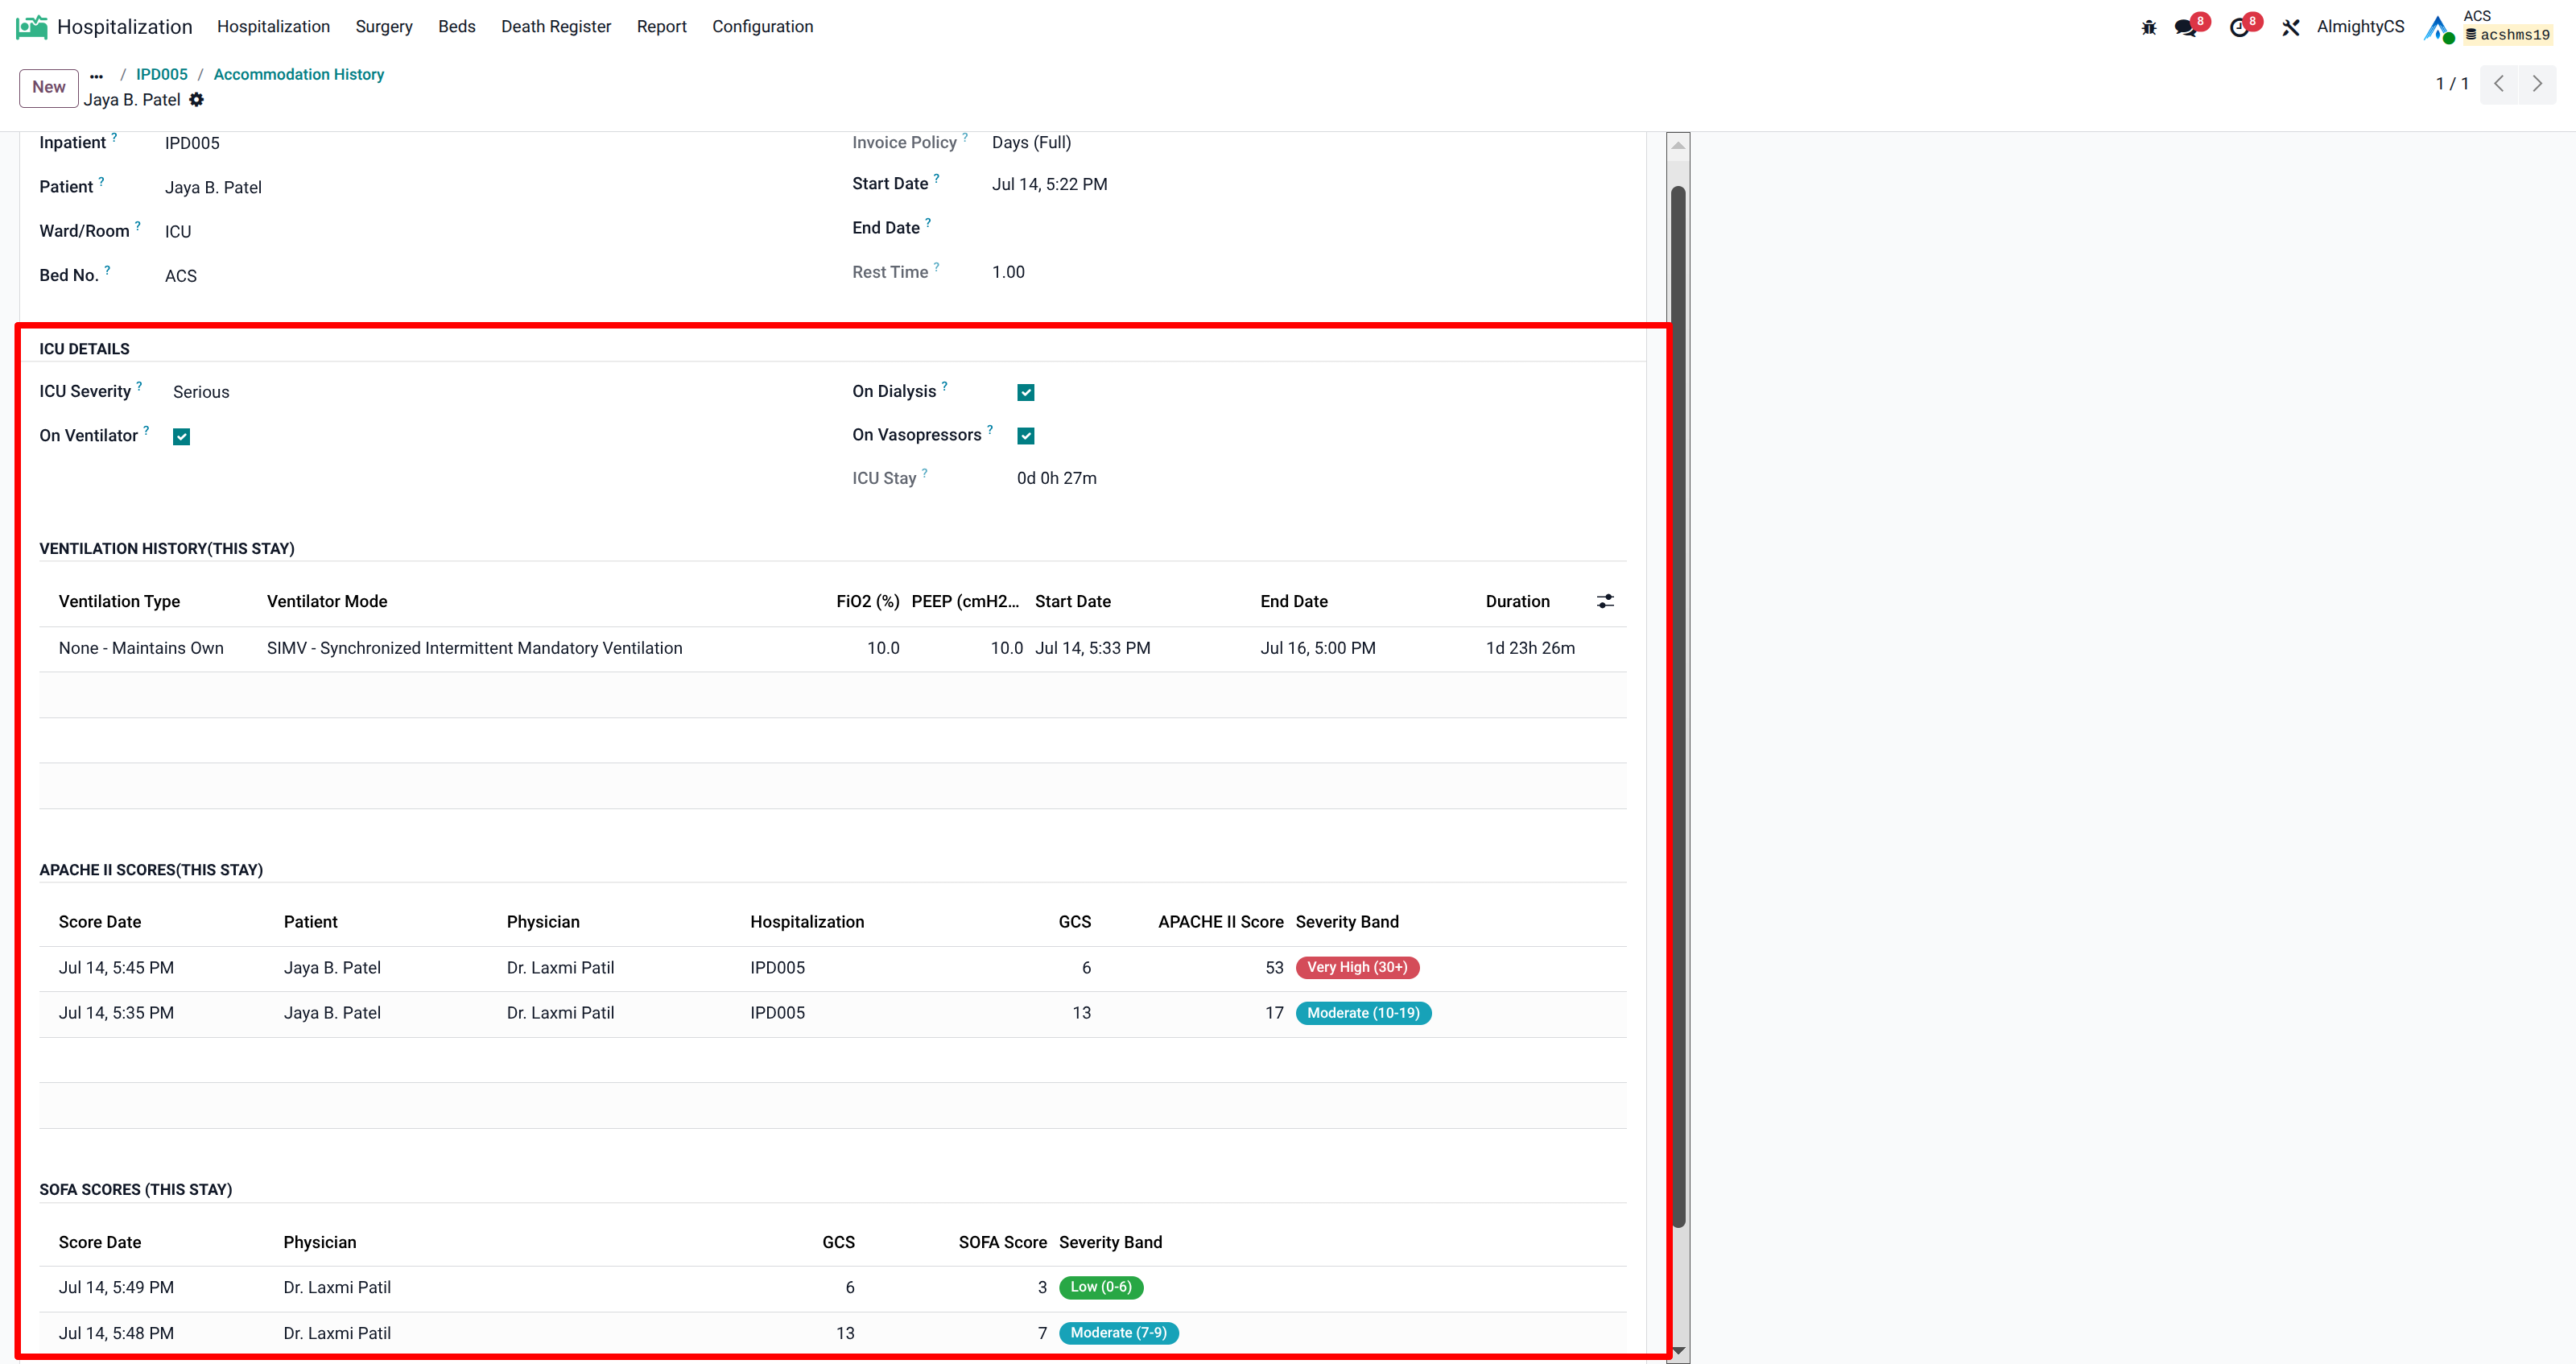2576x1364 pixels.
Task: Click the Low (0-6) SOFA severity badge
Action: coord(1101,1288)
